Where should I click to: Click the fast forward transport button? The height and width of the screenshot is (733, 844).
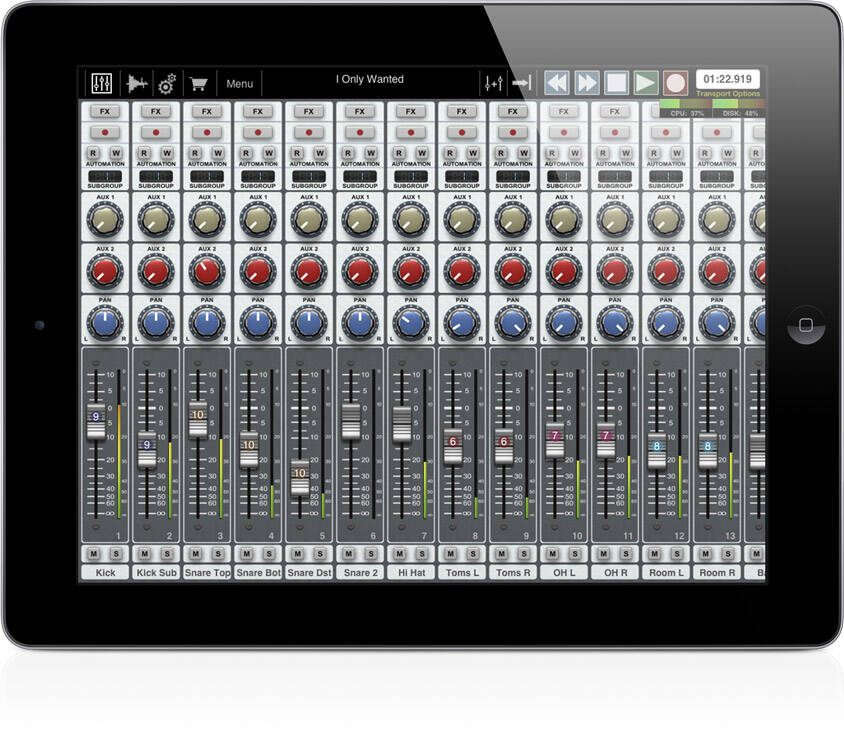pos(587,83)
